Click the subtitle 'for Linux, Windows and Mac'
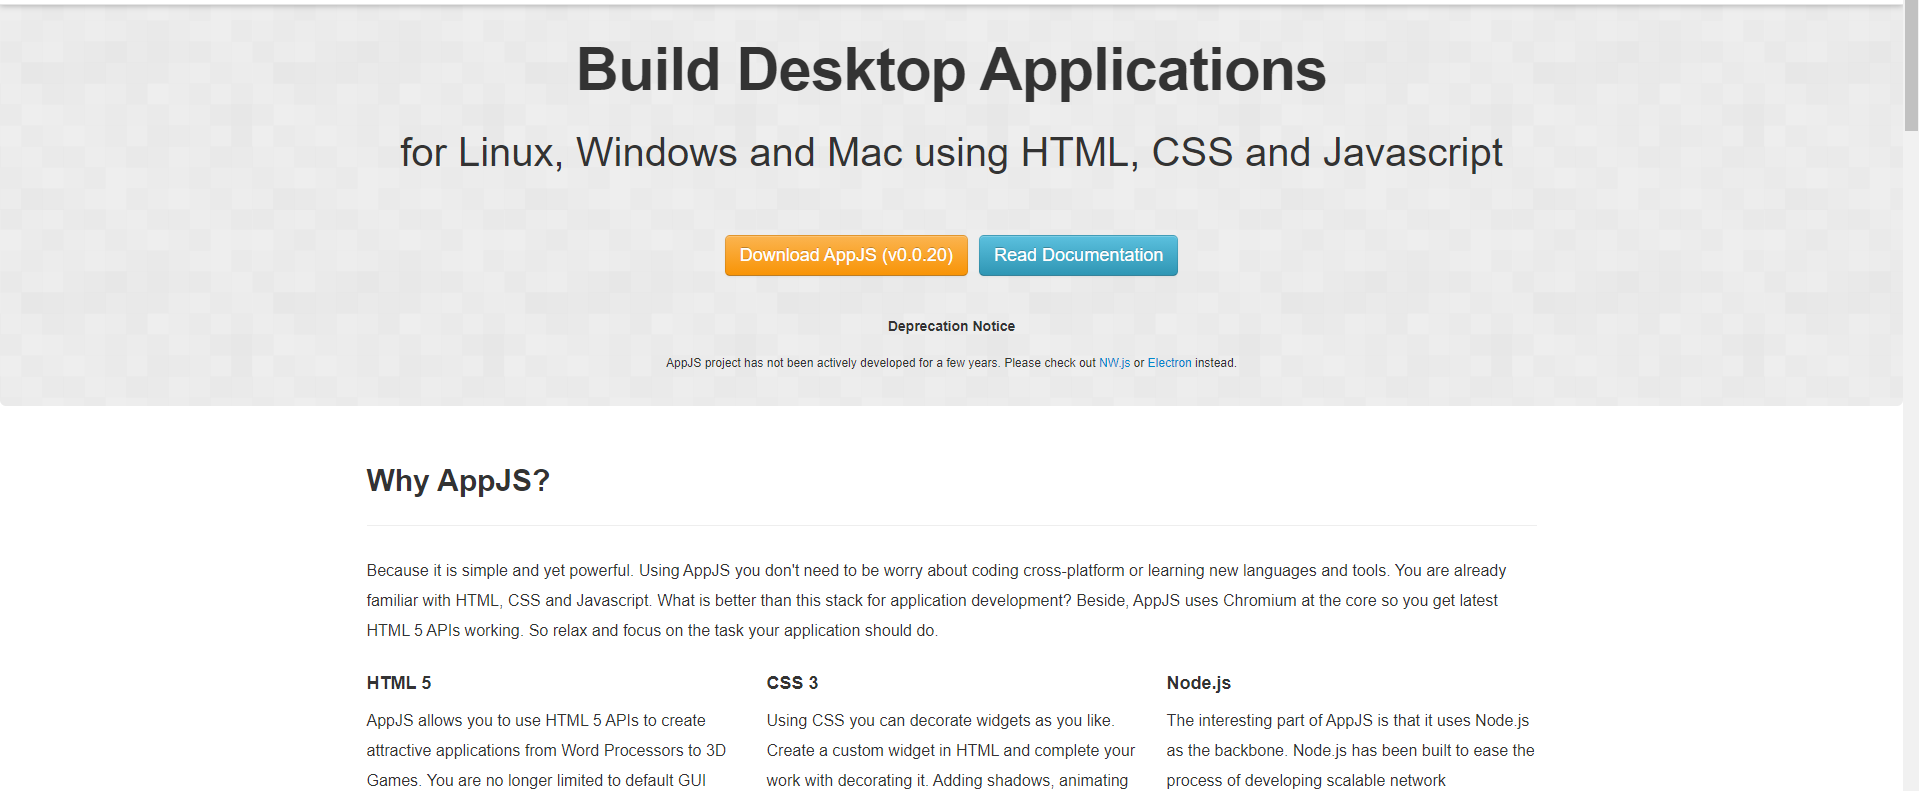 pos(651,153)
